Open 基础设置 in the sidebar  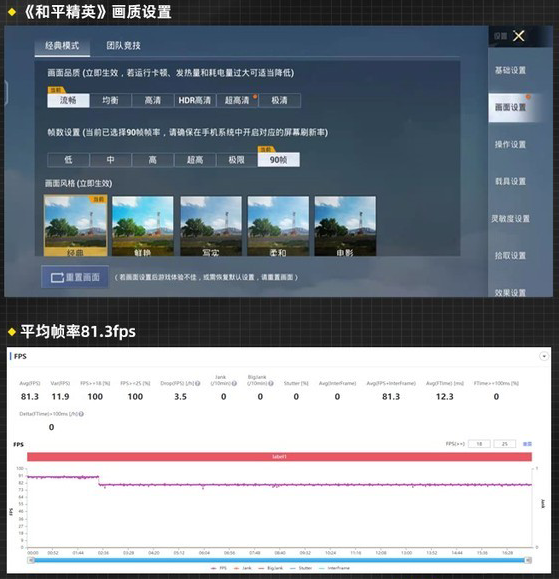(510, 70)
